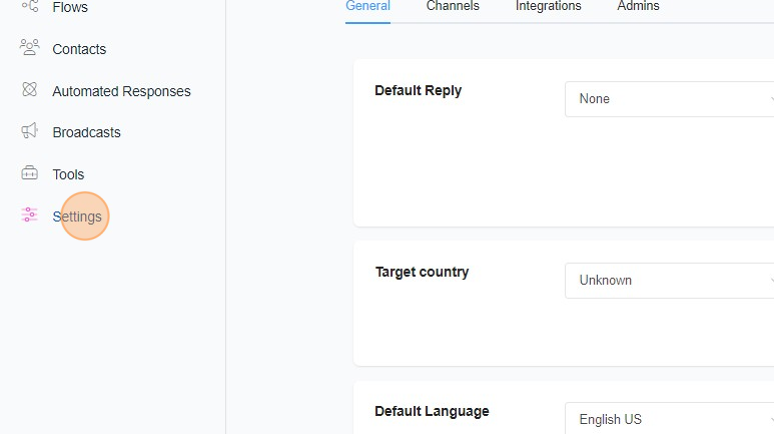This screenshot has width=774, height=434.
Task: Click the Default Reply label text
Action: pyautogui.click(x=418, y=91)
